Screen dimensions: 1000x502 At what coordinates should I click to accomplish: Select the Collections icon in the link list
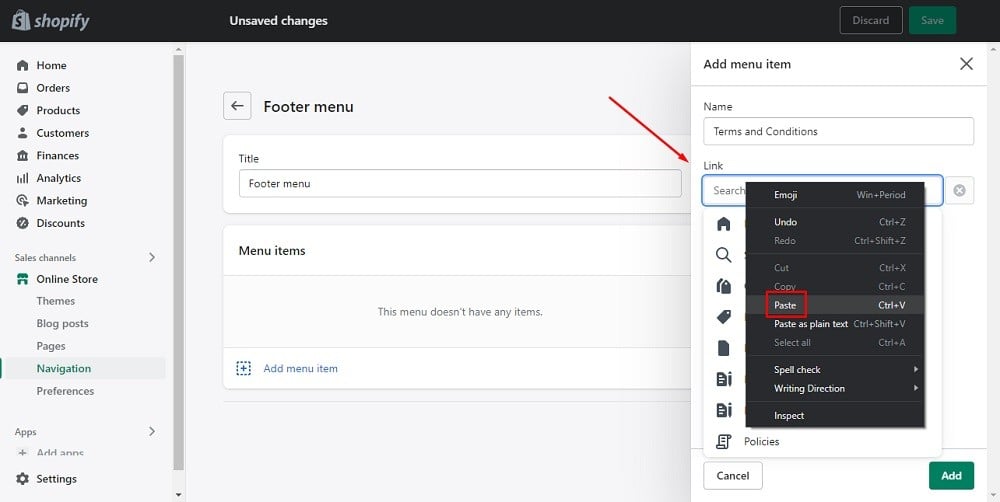pos(723,286)
